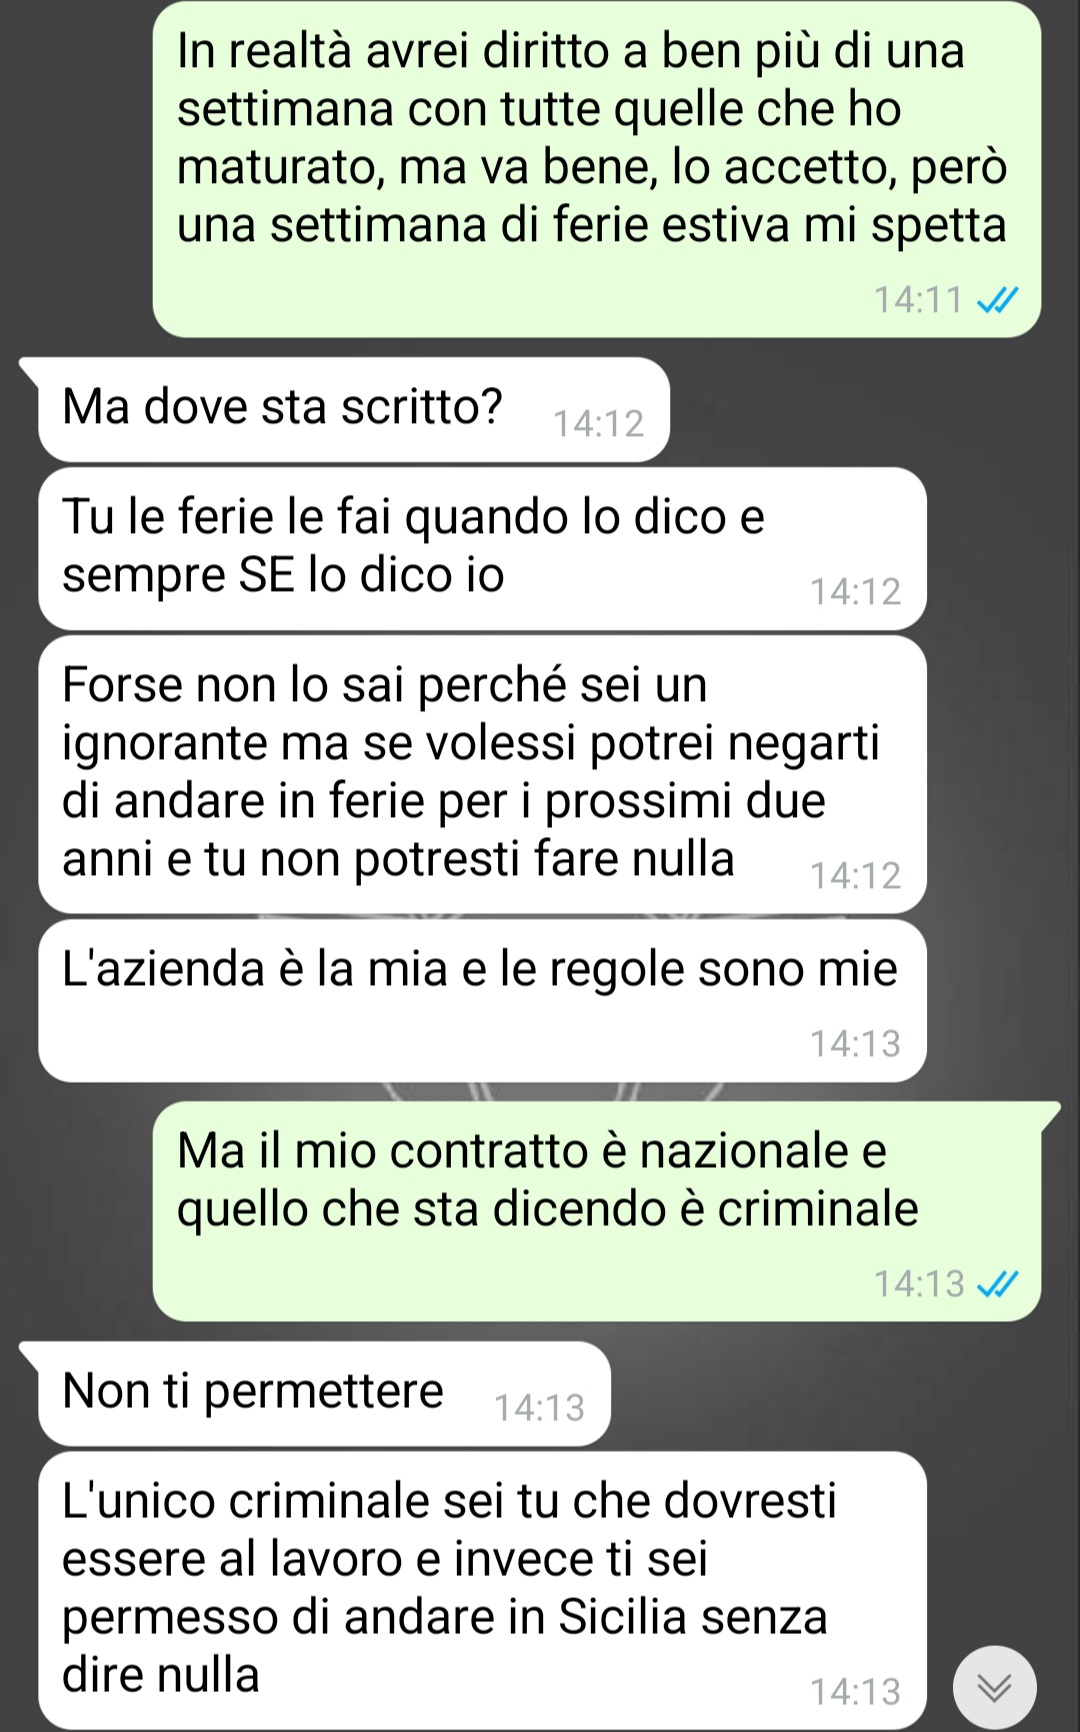Screen dimensions: 1080x1732
Task: Tap the 14:12 timestamp on 'Ma dove sta scritto?'
Action: point(599,424)
